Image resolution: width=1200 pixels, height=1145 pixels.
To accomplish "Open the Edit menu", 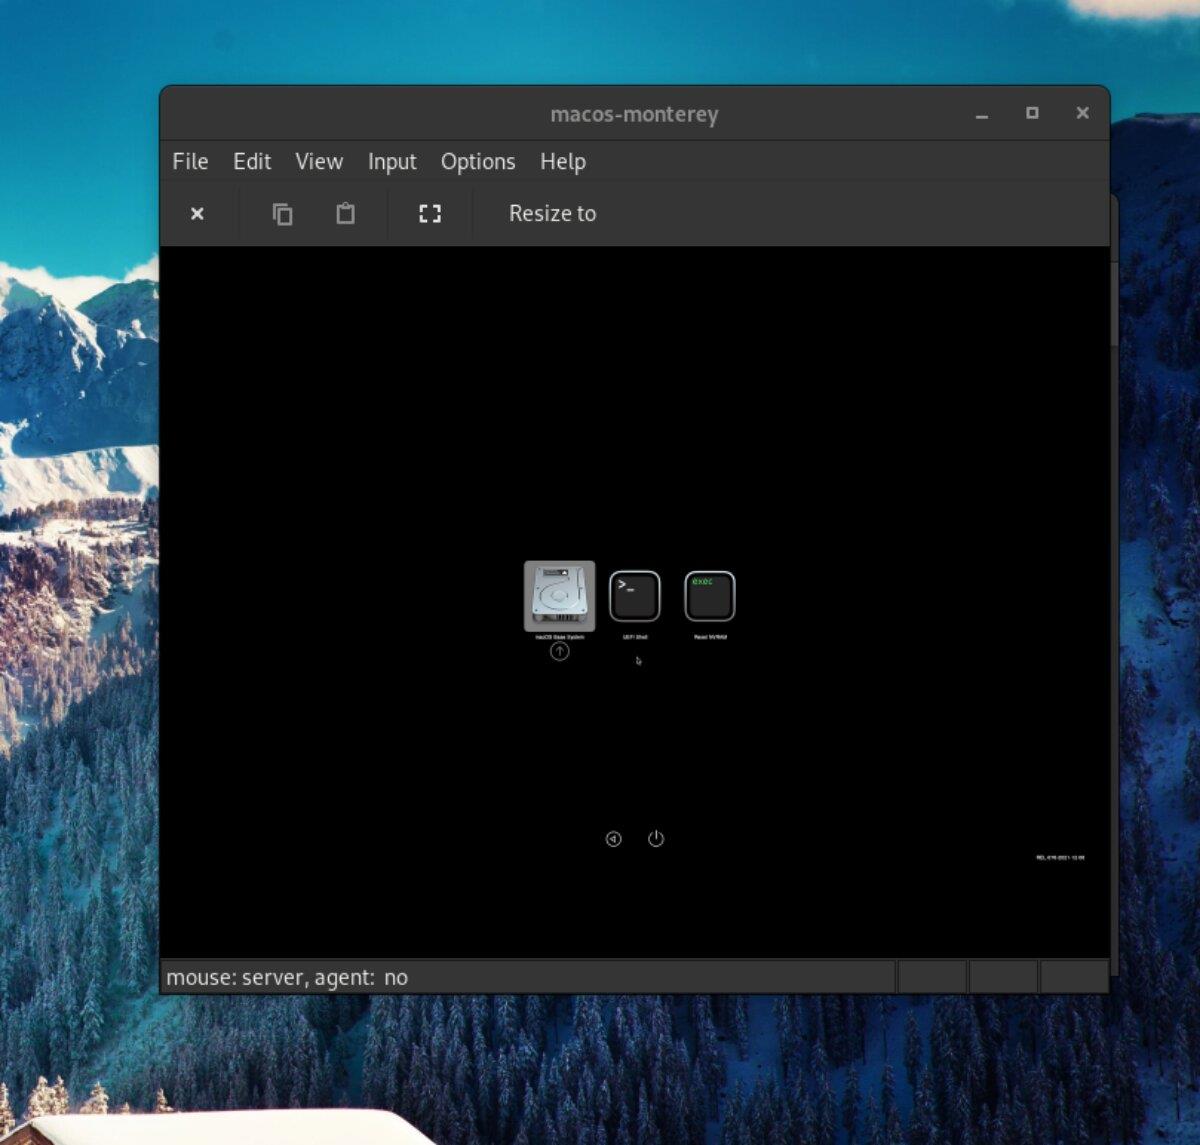I will pos(251,161).
